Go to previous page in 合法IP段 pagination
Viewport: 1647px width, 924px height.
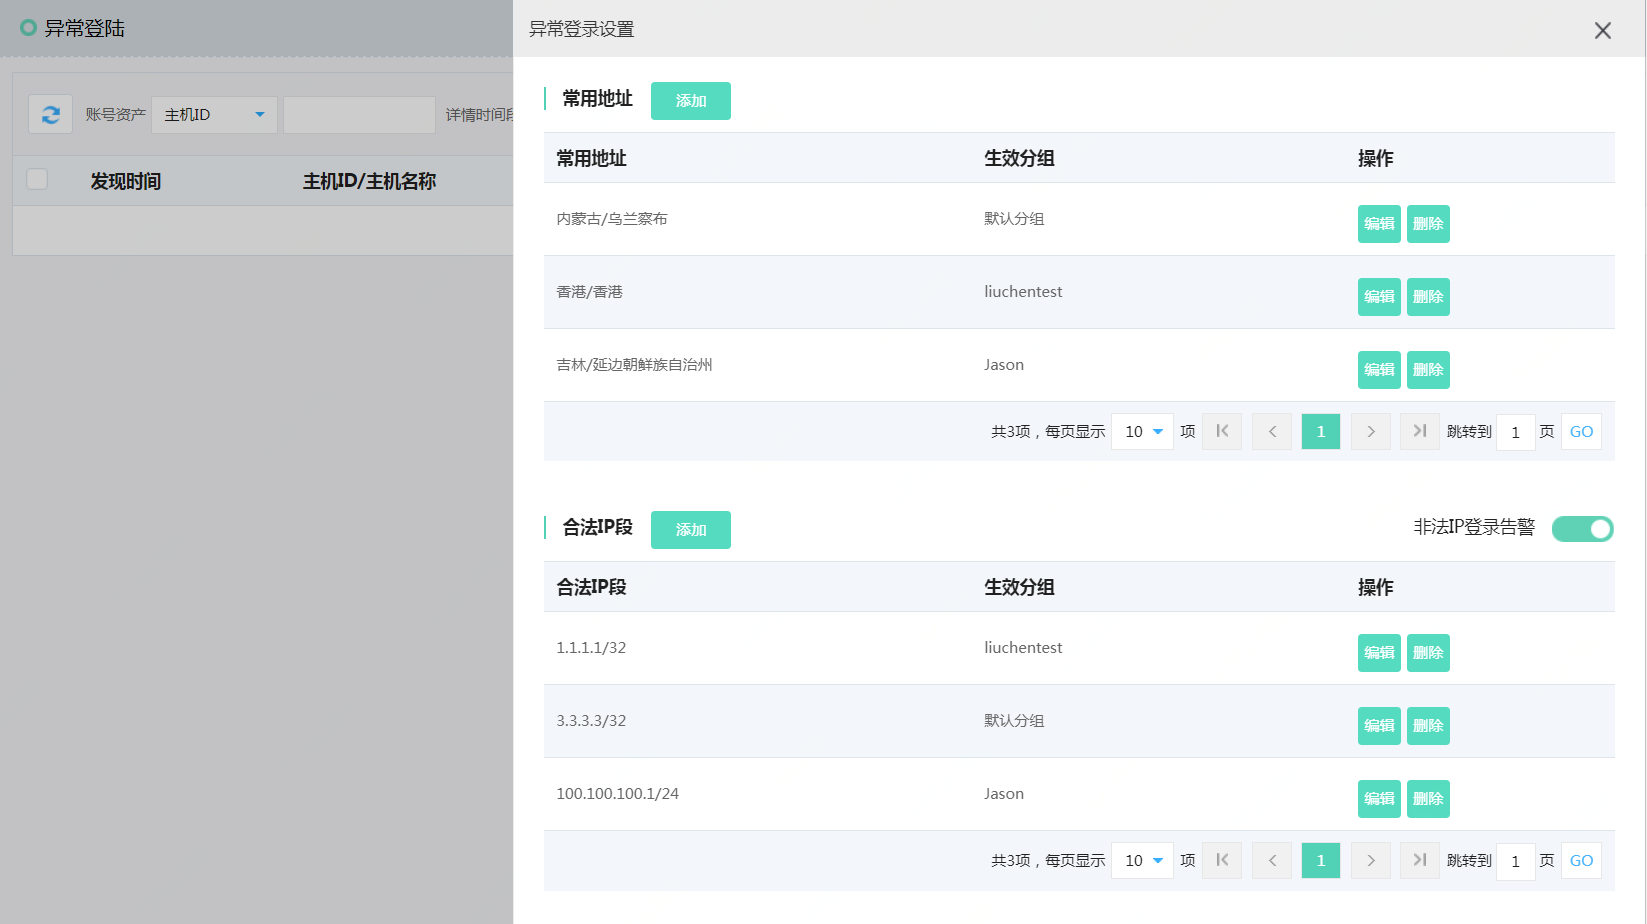(1272, 860)
